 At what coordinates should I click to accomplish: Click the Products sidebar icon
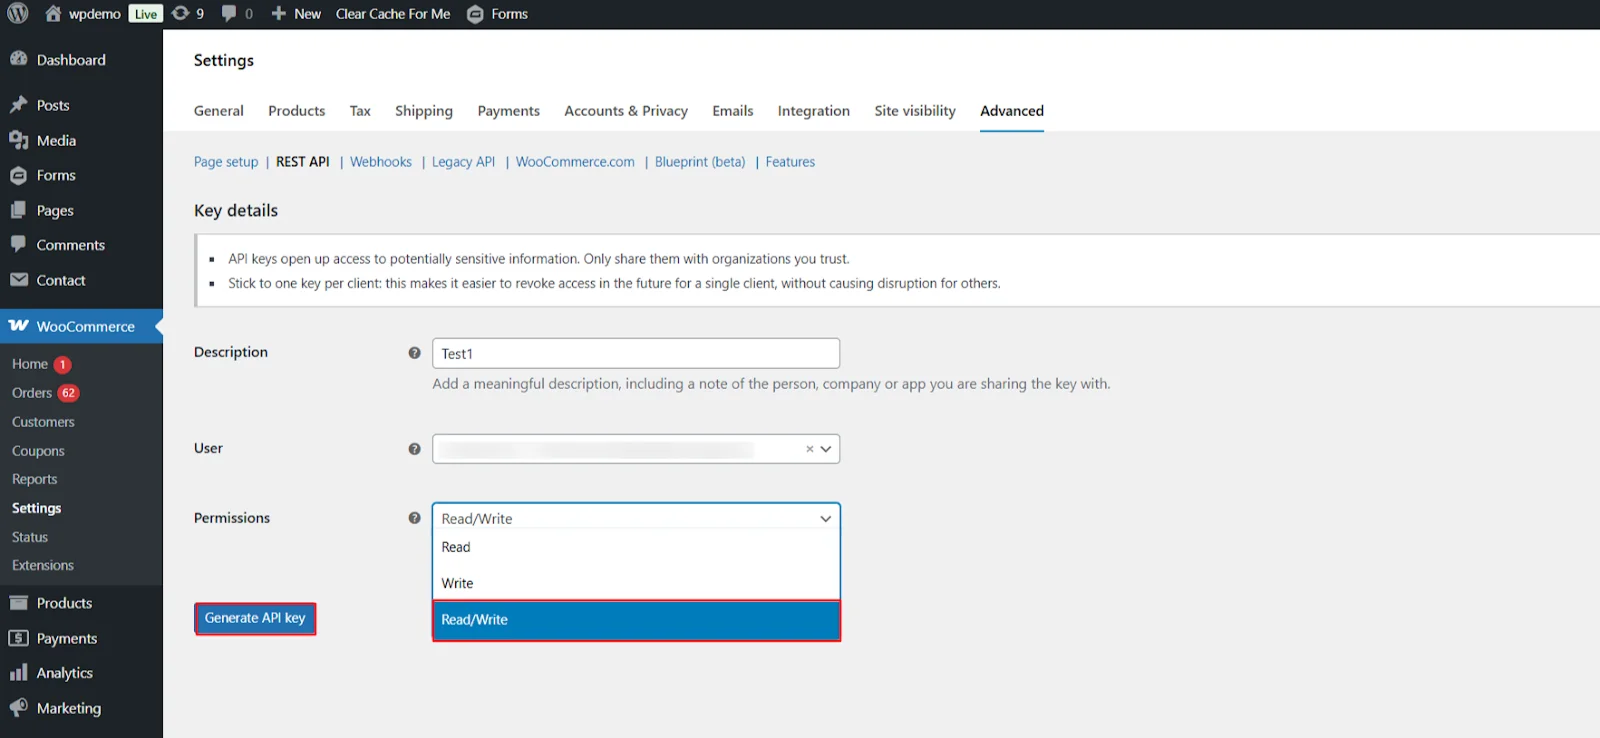point(18,603)
